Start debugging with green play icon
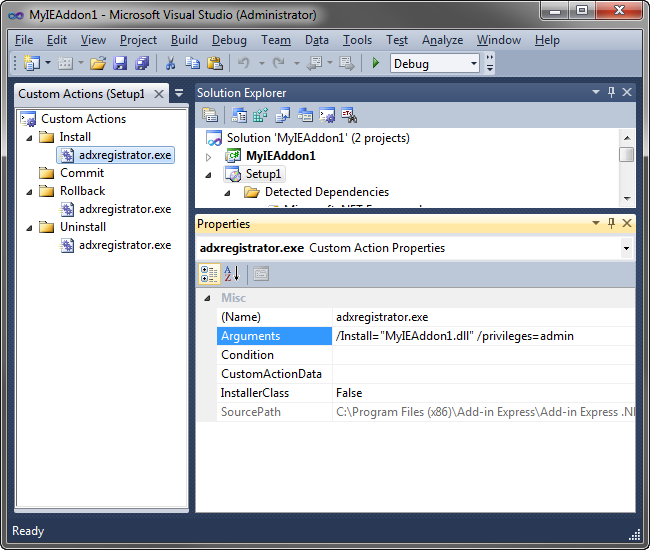The width and height of the screenshot is (650, 550). point(376,63)
